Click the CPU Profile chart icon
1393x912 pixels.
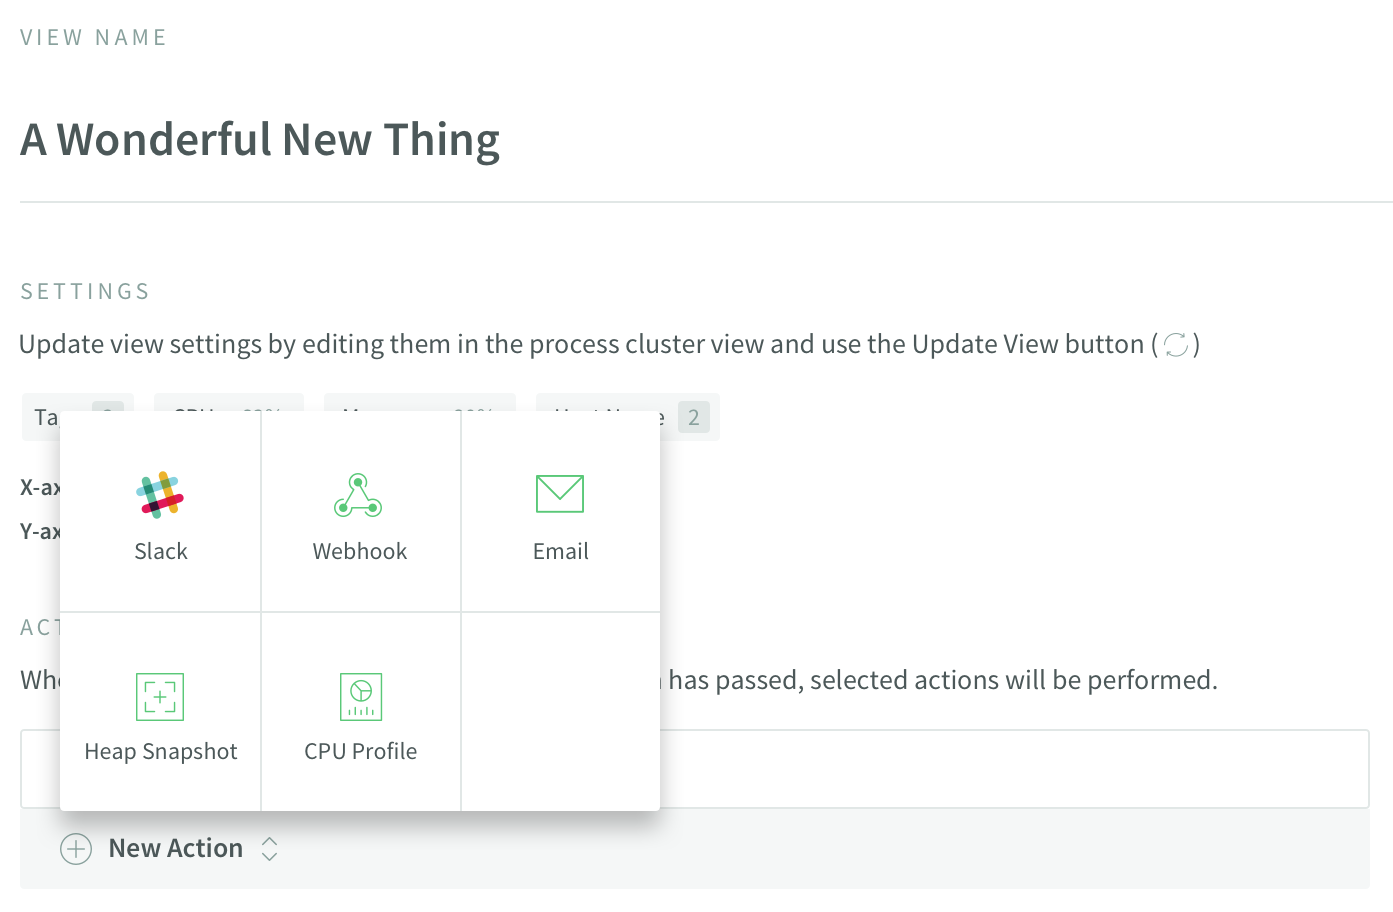coord(361,697)
